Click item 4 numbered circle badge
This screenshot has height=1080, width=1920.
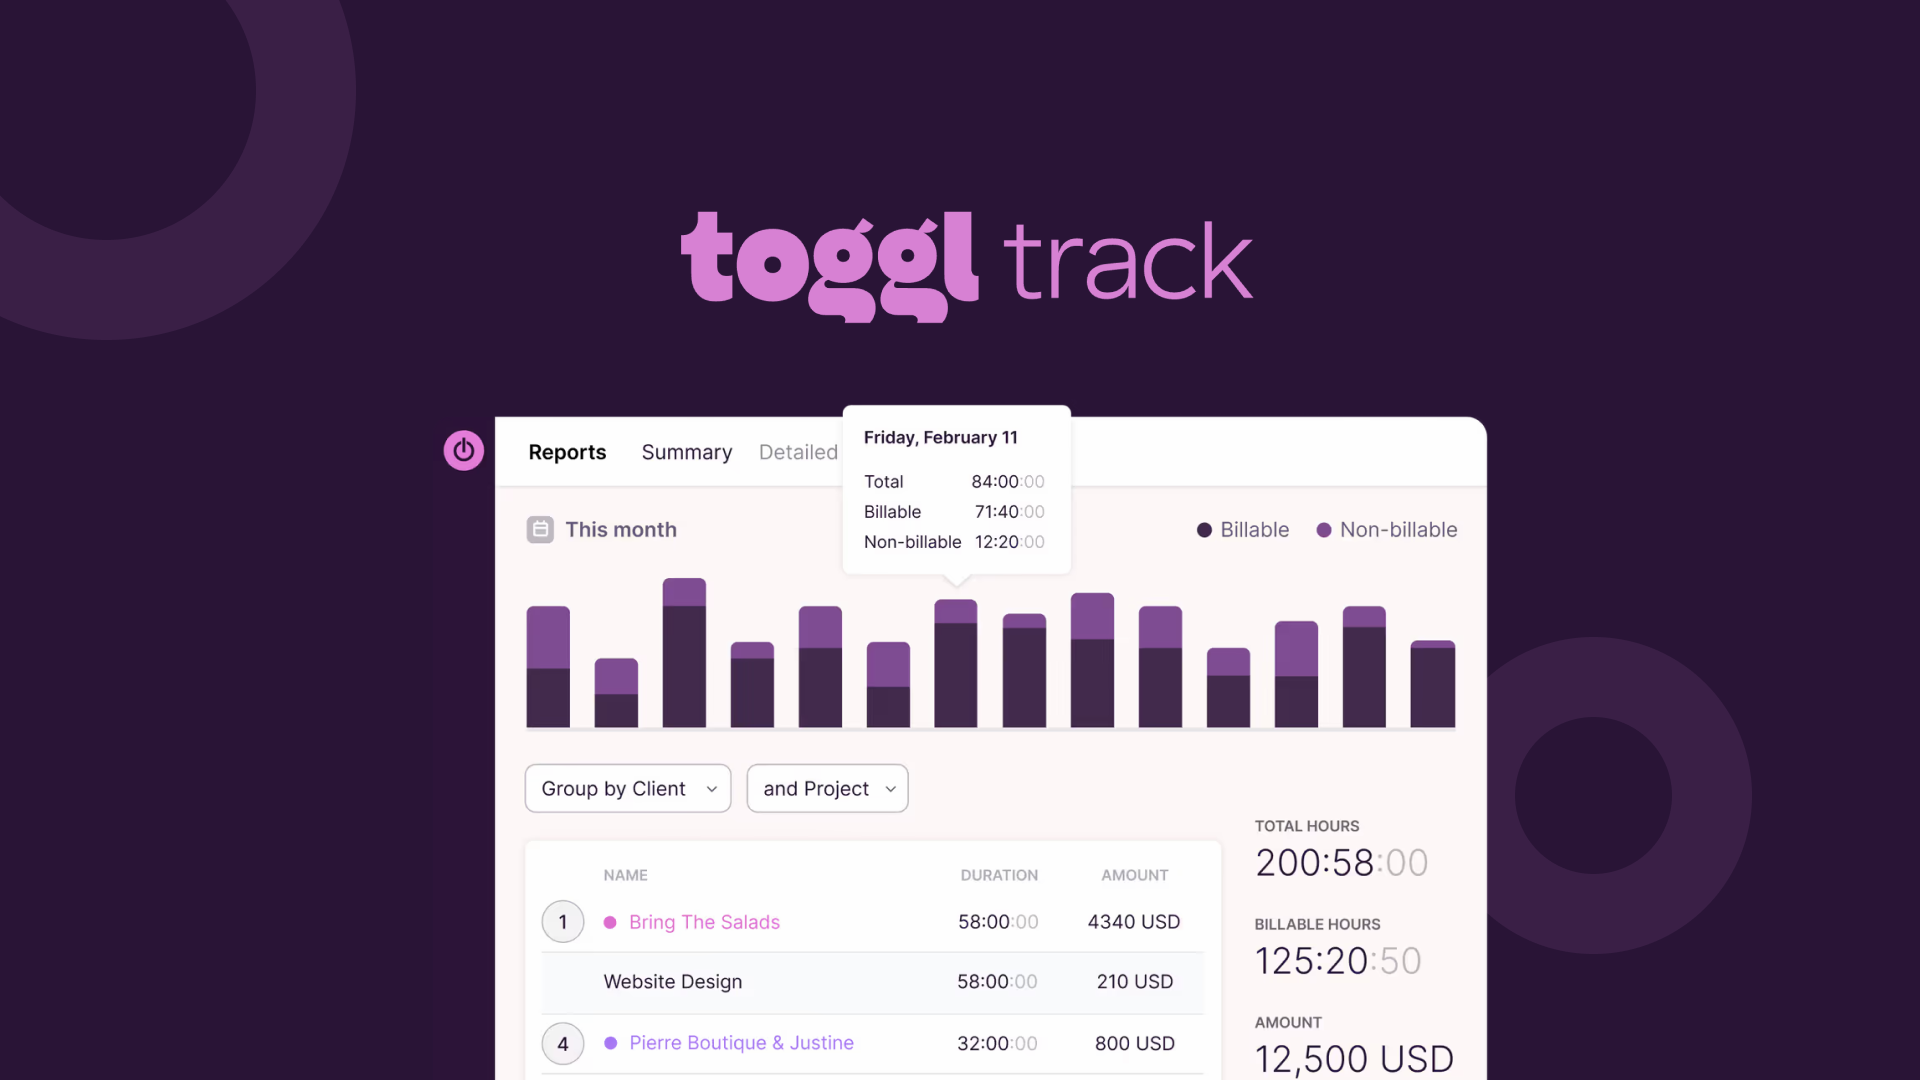[563, 1043]
